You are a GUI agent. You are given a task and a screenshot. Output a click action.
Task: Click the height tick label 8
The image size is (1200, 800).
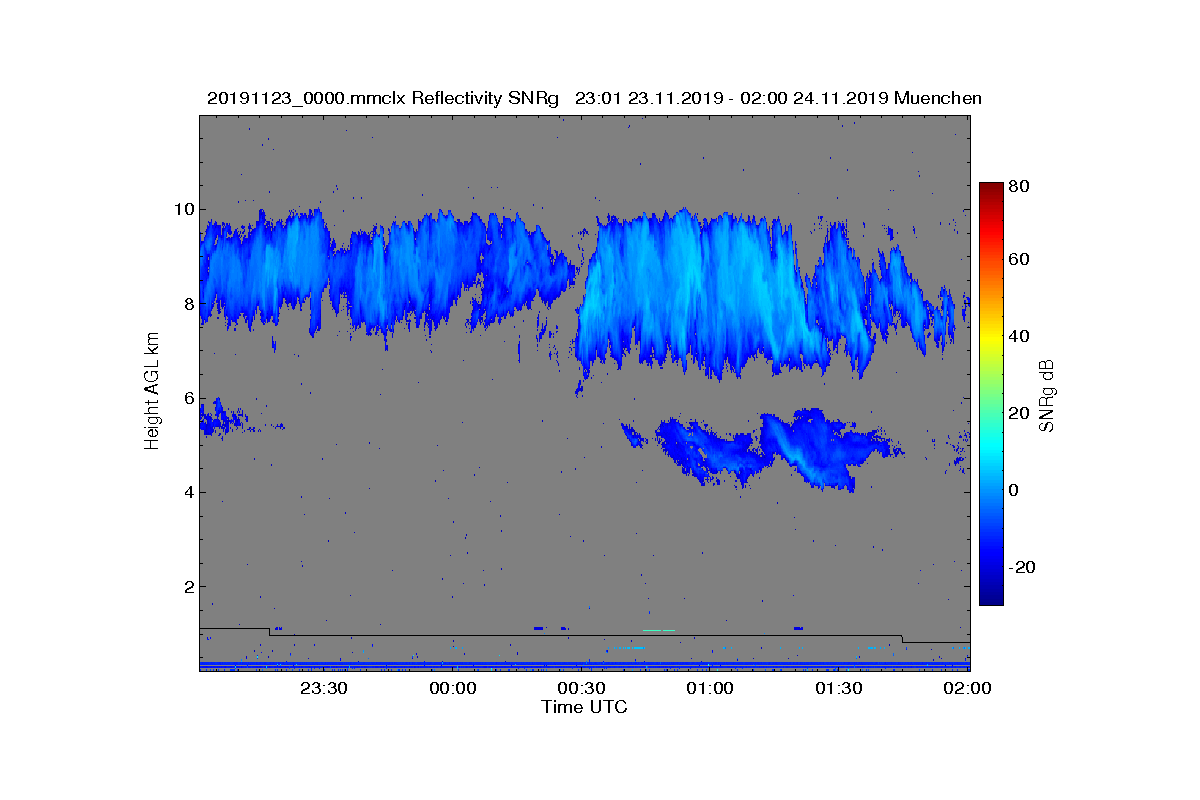[188, 304]
